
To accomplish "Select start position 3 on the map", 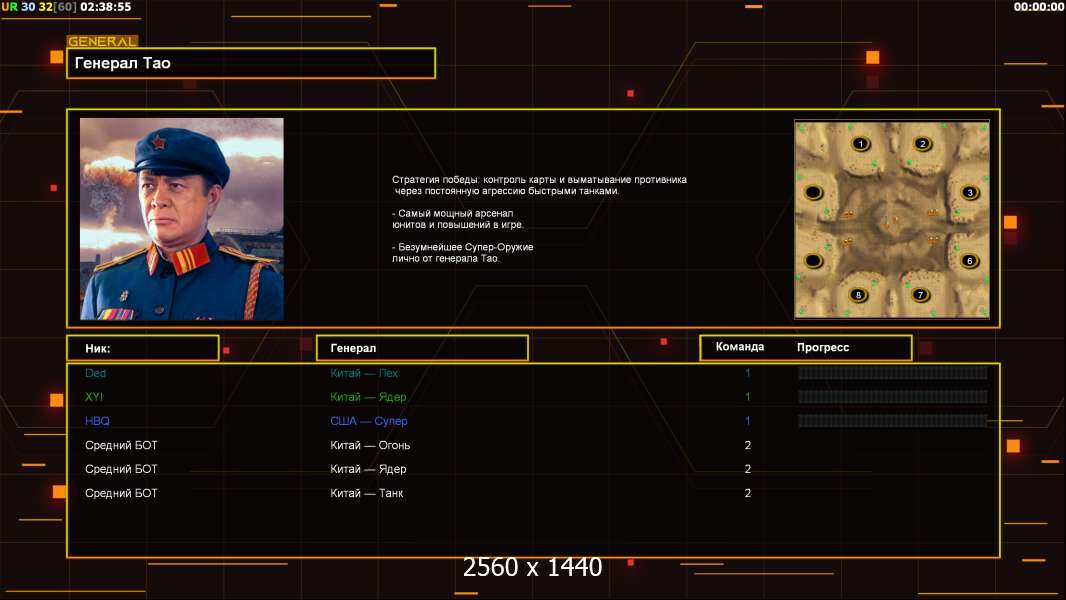I will point(969,192).
